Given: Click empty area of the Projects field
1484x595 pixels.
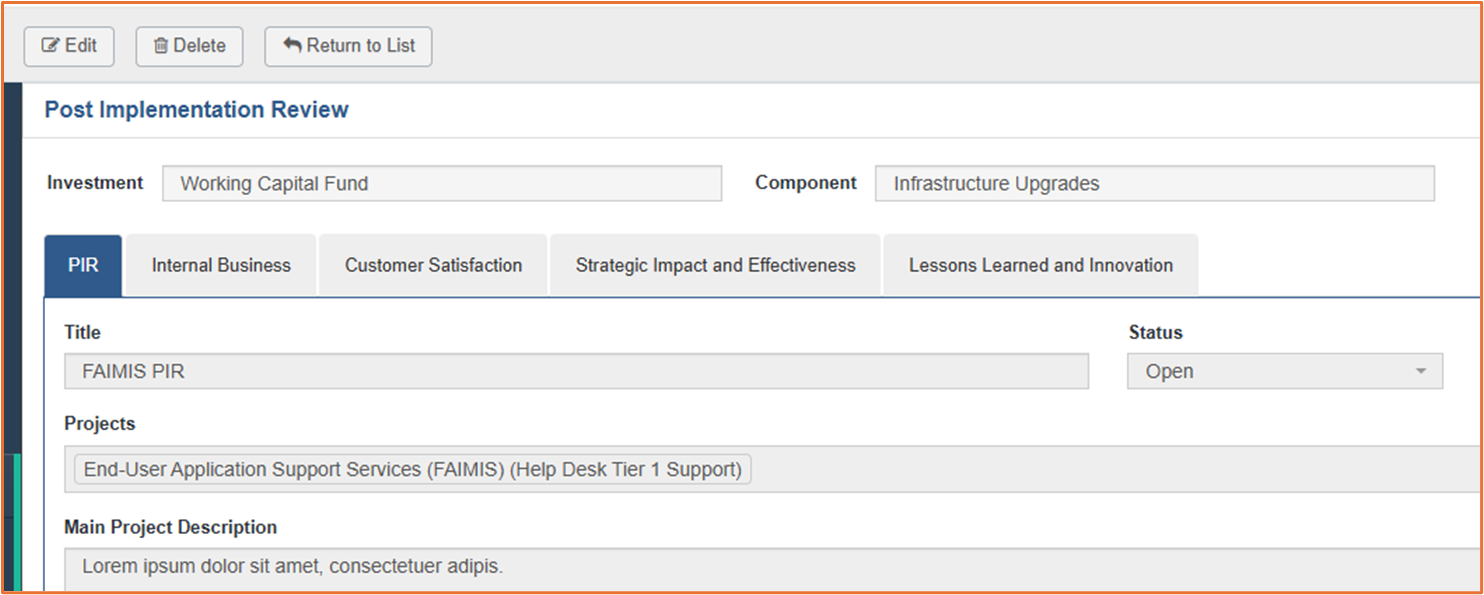Looking at the screenshot, I should click(1110, 469).
